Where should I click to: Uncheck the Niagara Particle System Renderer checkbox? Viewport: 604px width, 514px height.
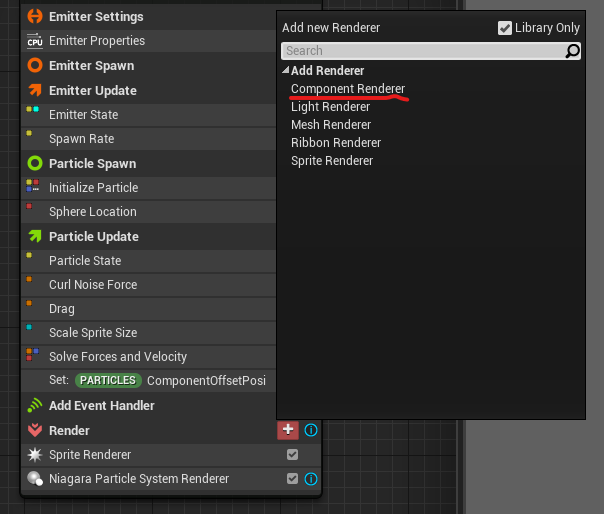coord(292,479)
